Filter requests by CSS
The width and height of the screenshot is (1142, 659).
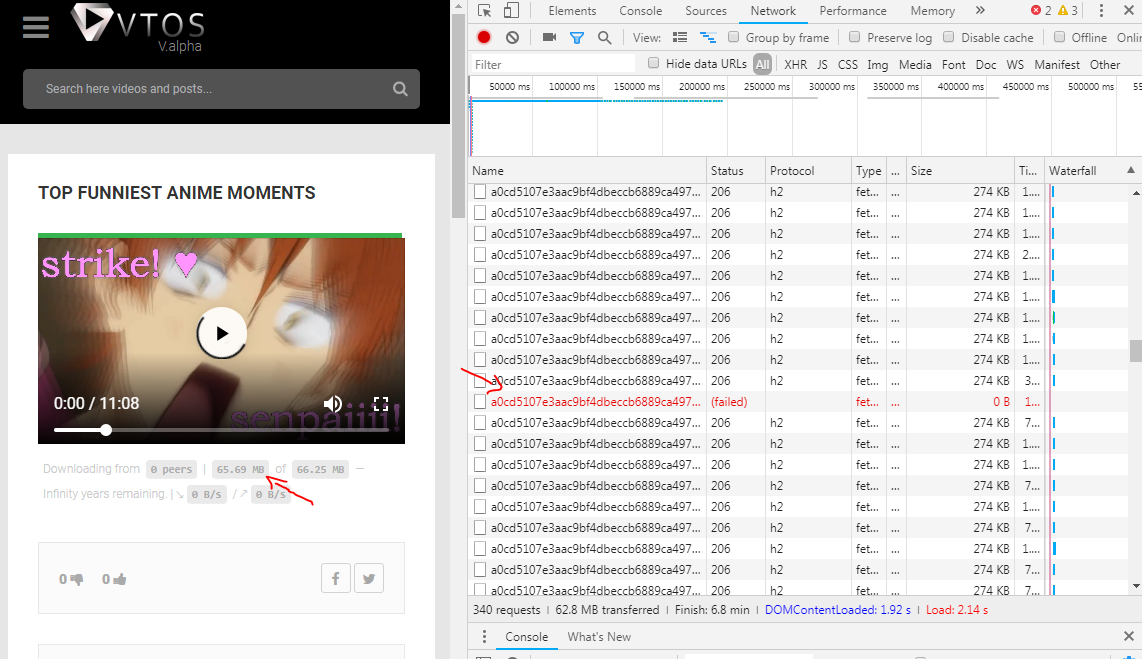[848, 65]
